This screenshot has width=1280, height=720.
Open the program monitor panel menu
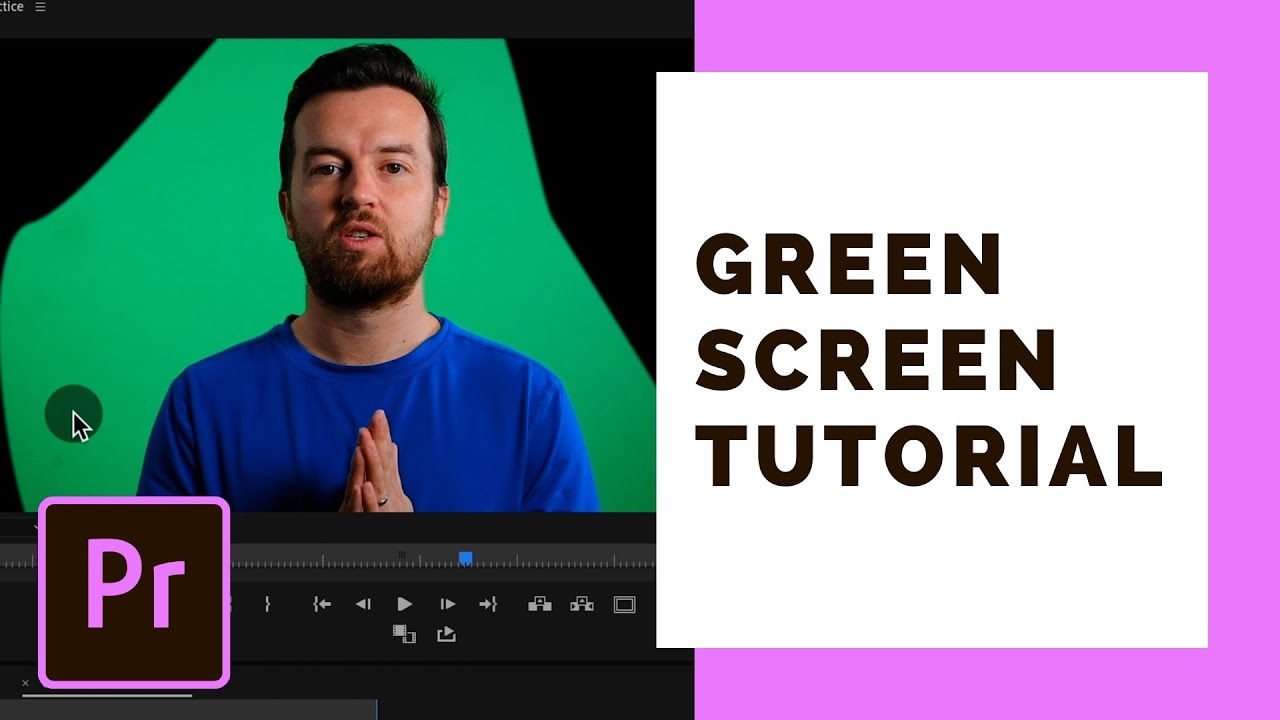(40, 7)
